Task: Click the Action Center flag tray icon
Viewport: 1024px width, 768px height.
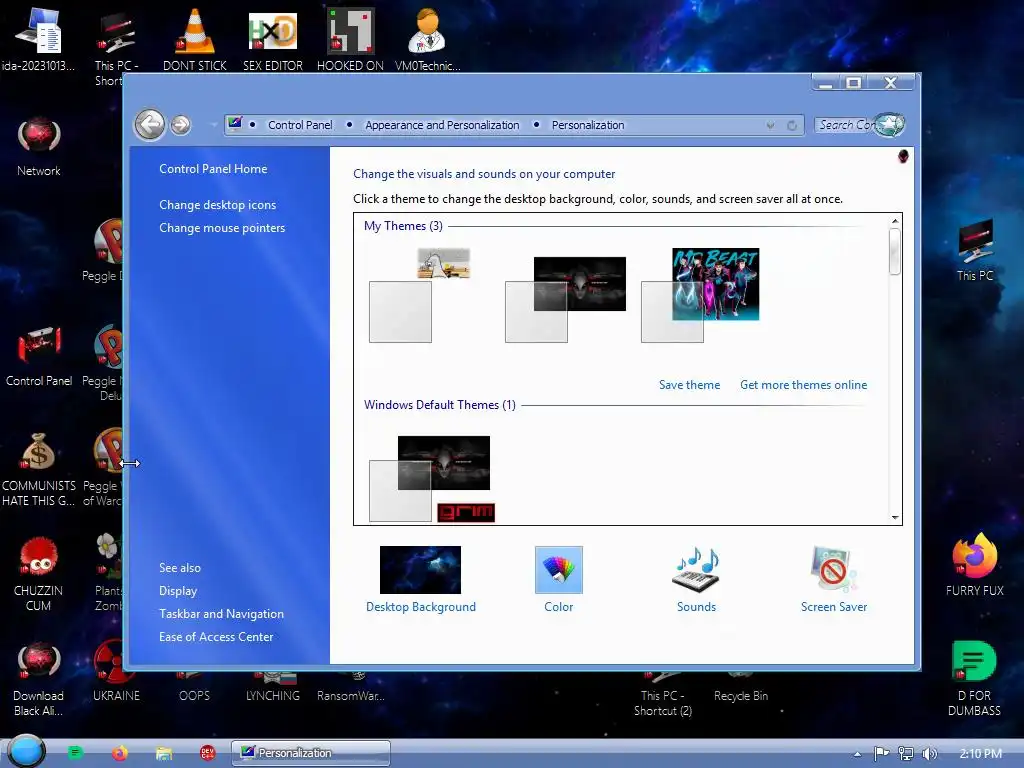Action: (882, 754)
